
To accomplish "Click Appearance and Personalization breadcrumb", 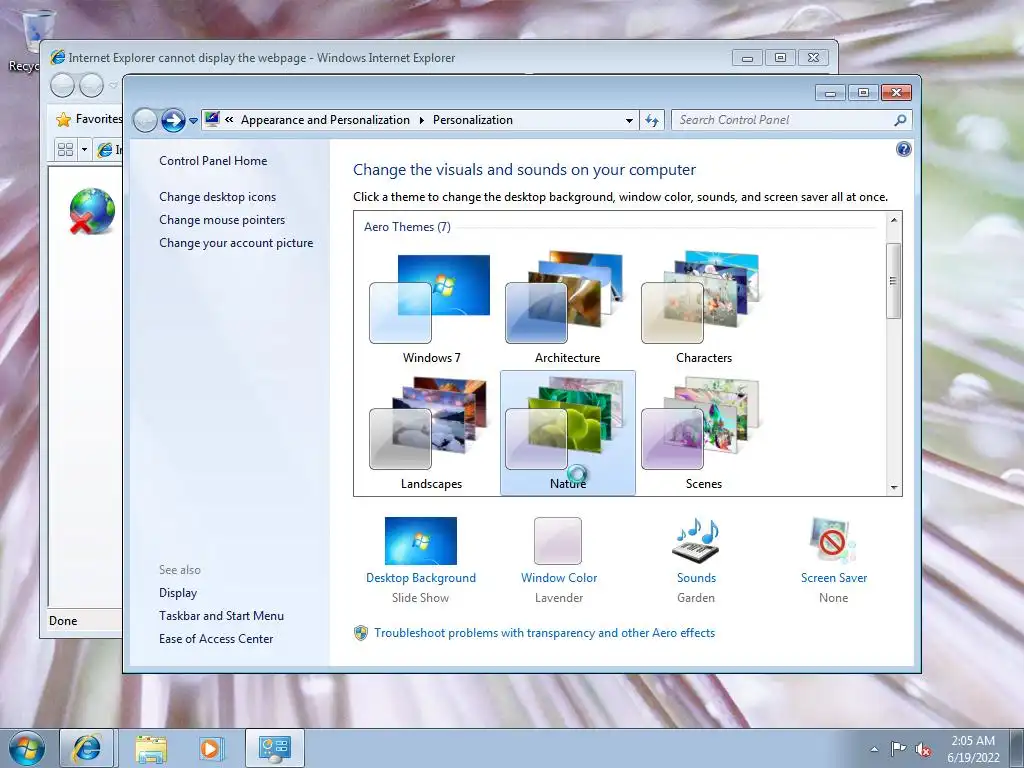I will [325, 120].
